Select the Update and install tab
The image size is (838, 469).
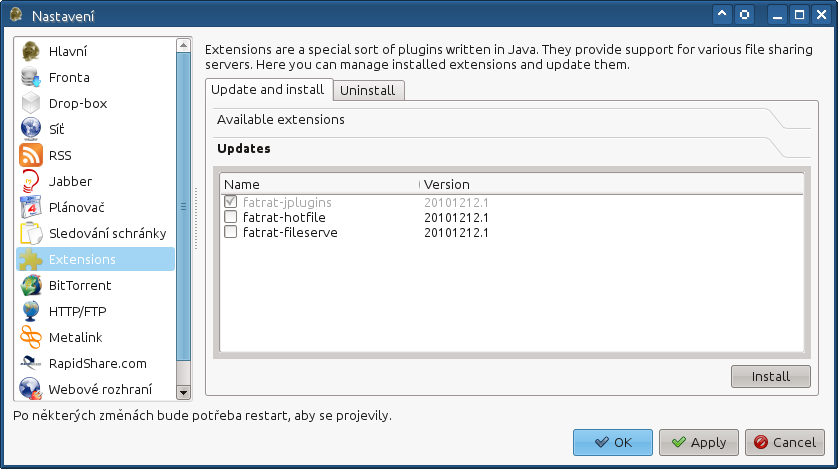point(268,89)
